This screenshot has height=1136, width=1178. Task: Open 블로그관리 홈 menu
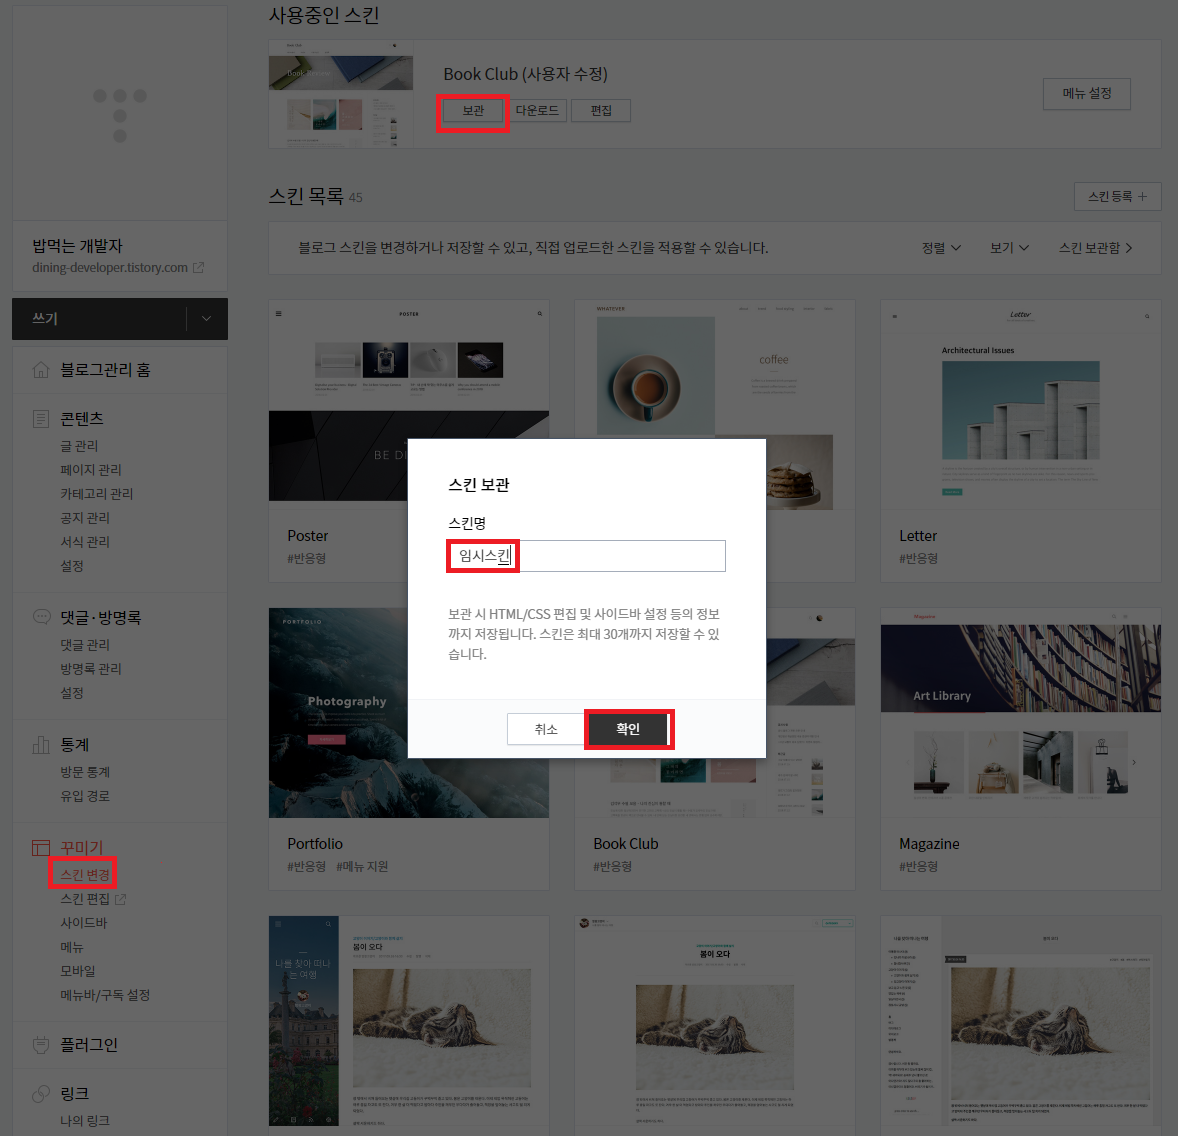pyautogui.click(x=105, y=370)
